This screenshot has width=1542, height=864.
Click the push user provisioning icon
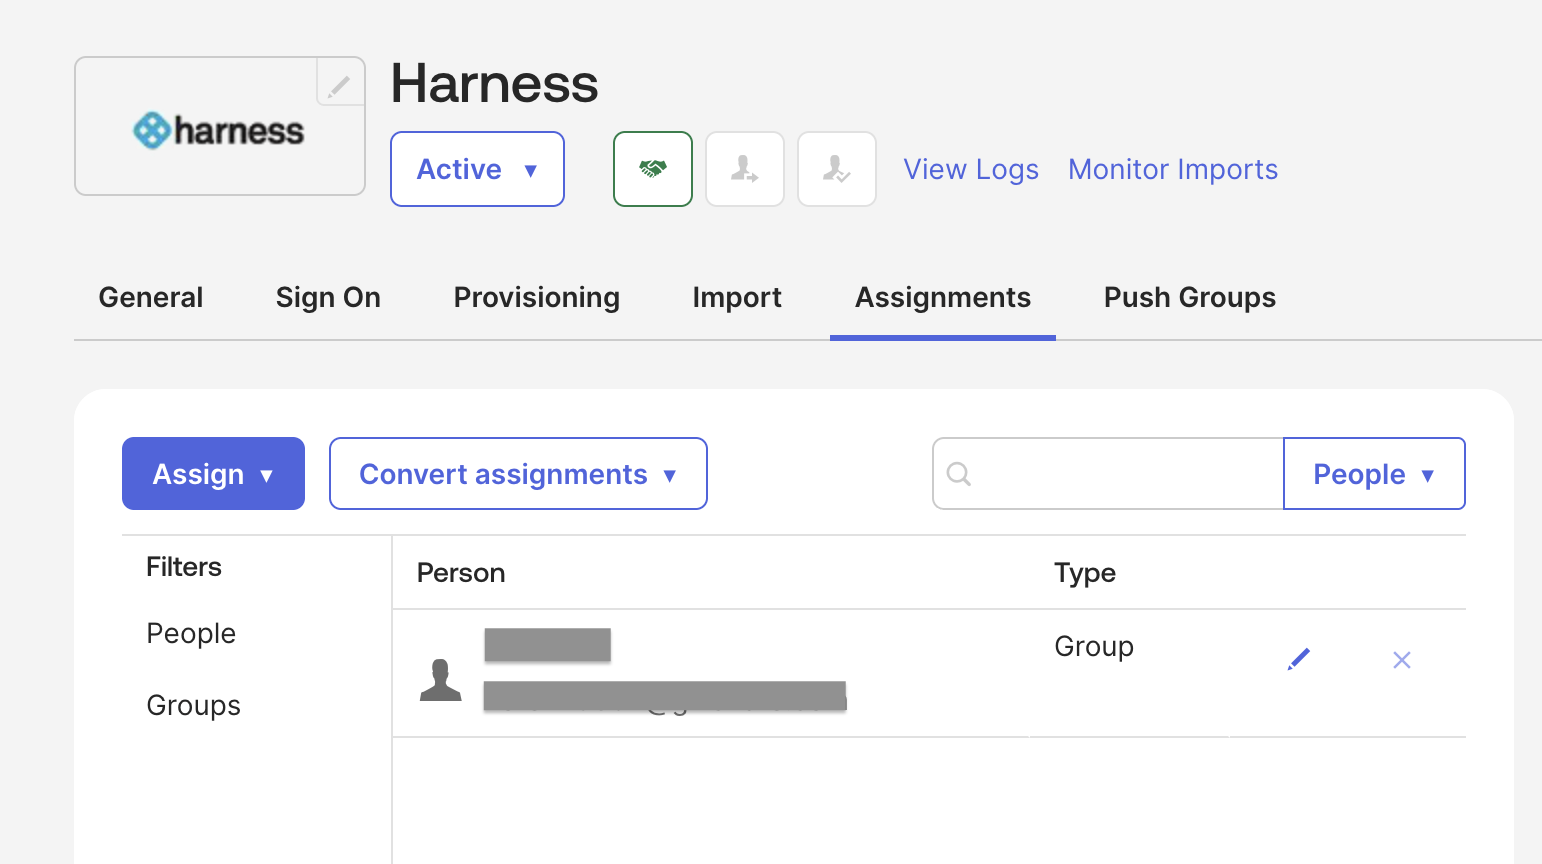coord(745,169)
